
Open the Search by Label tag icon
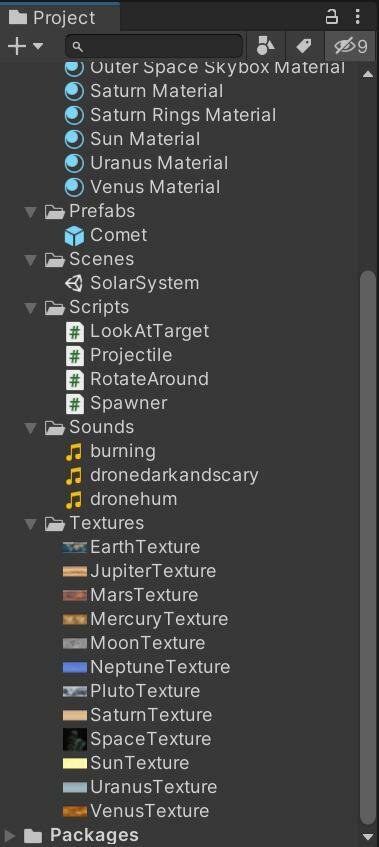point(304,46)
